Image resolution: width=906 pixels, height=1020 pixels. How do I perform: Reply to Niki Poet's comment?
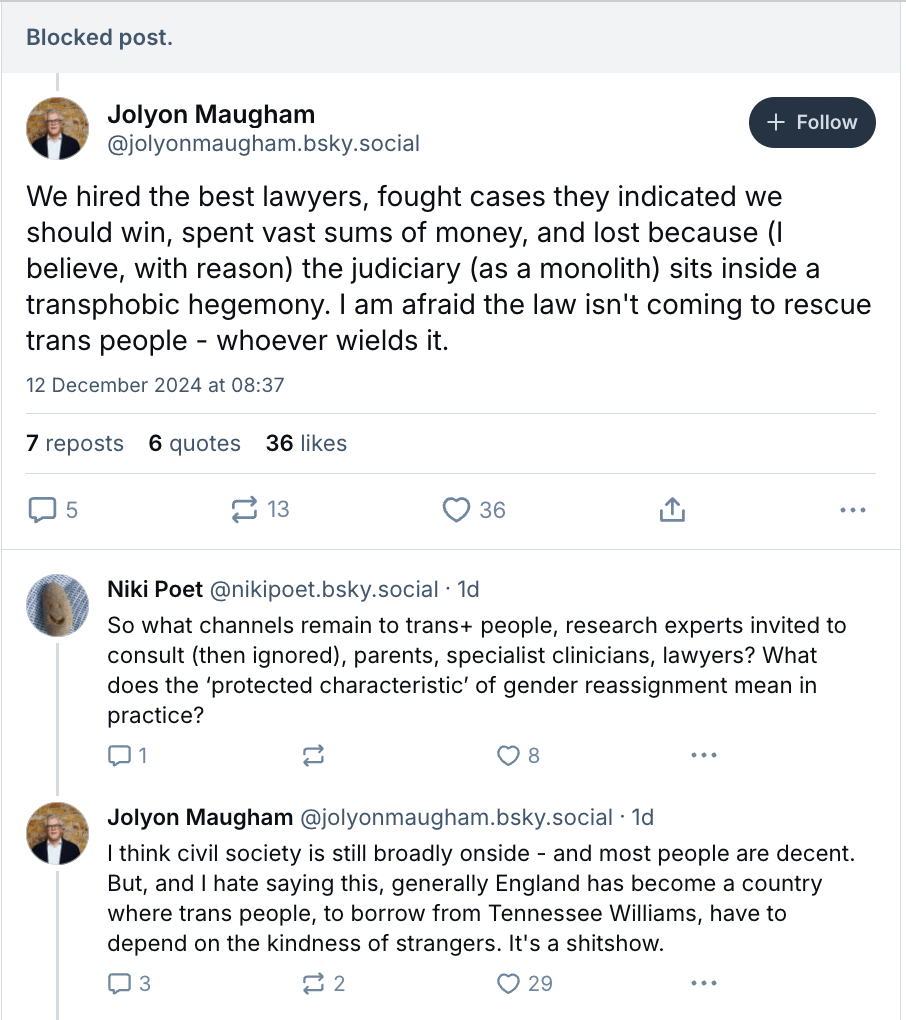tap(120, 755)
